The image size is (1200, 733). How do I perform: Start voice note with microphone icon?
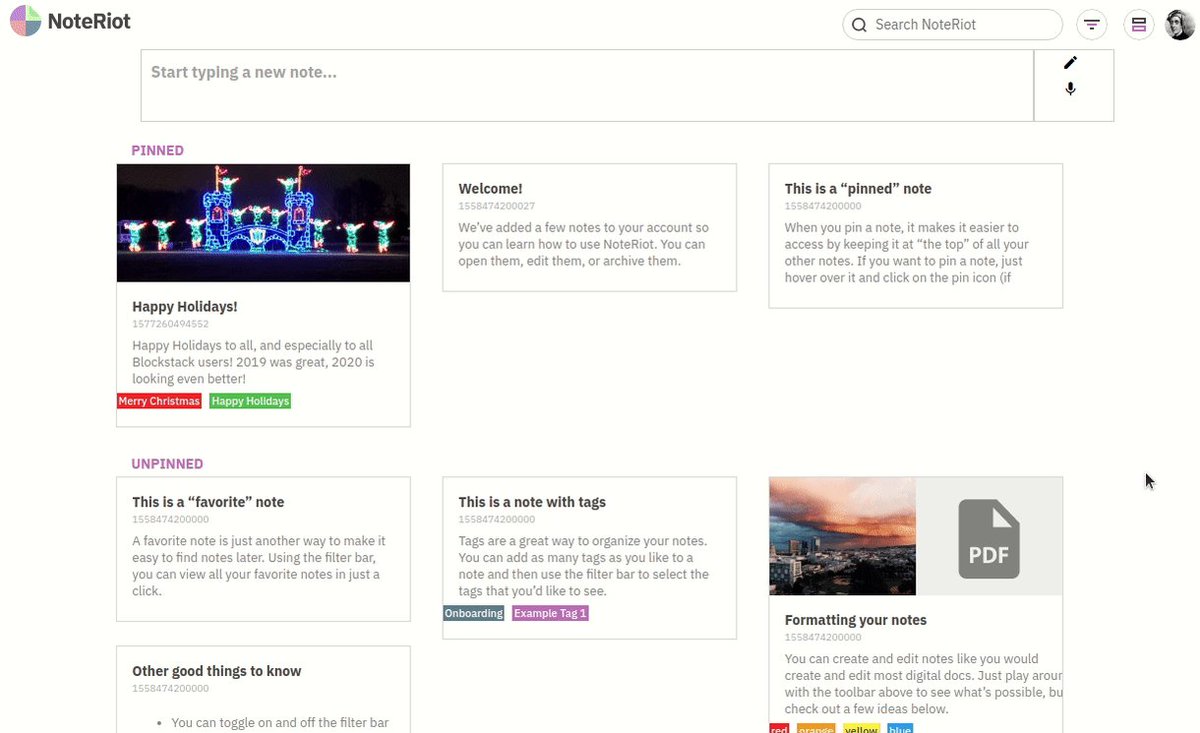(x=1070, y=89)
